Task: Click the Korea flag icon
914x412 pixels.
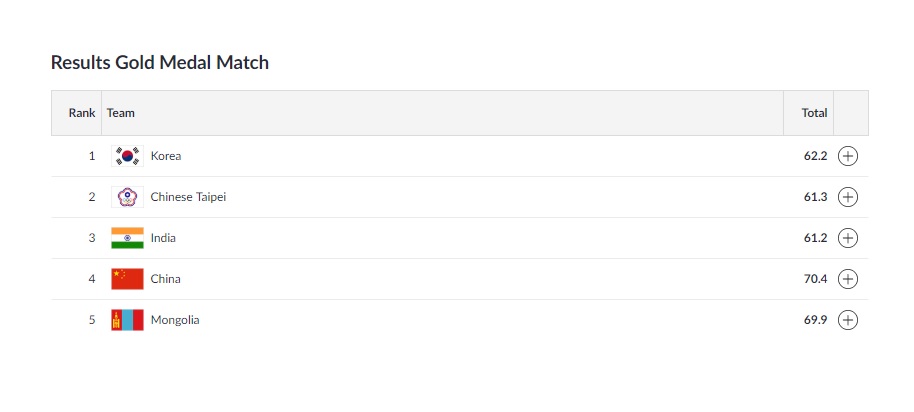Action: click(x=127, y=156)
